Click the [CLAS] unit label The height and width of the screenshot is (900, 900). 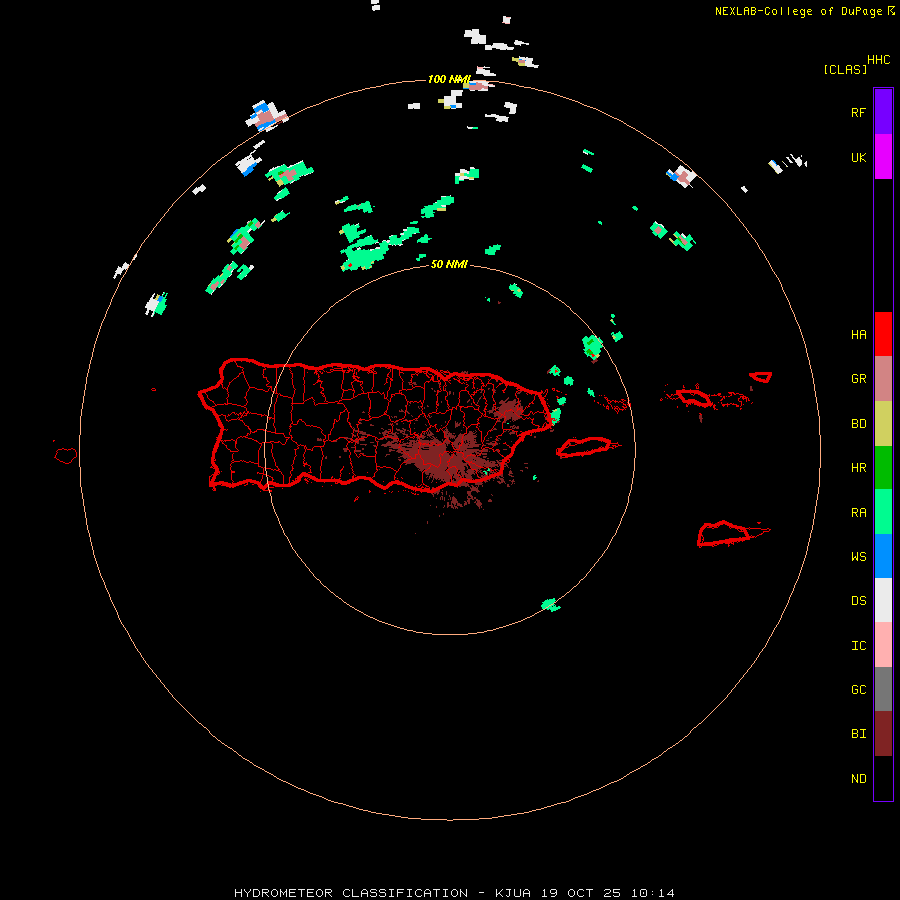pos(845,69)
